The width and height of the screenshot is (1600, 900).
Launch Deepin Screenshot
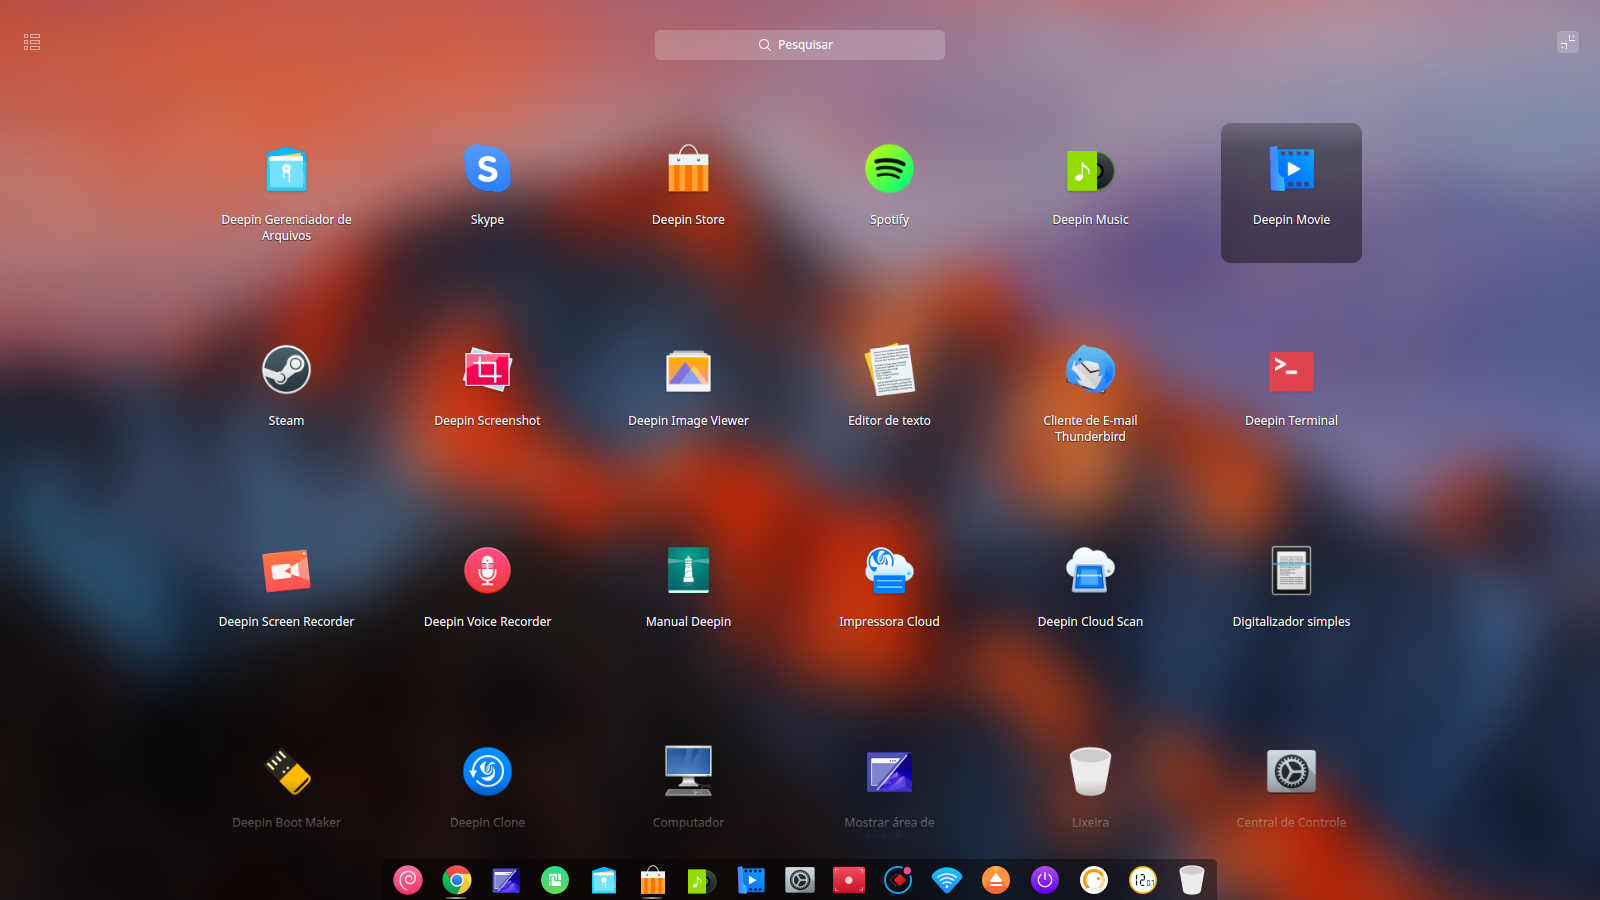point(487,371)
